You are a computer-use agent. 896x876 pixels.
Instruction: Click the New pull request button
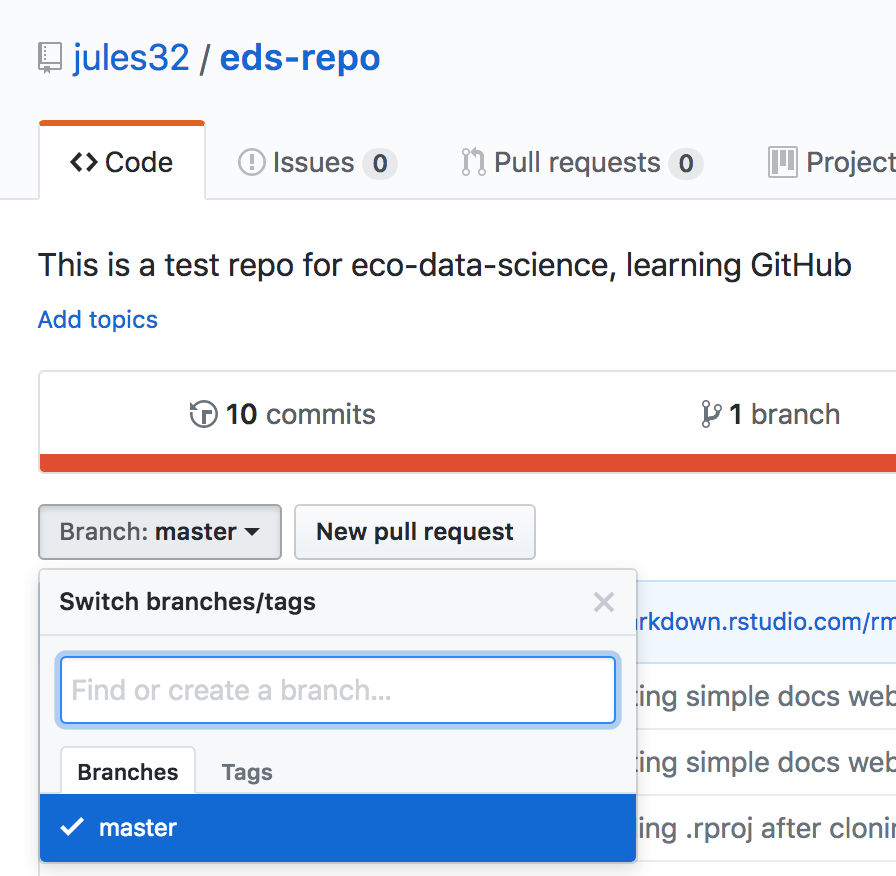pyautogui.click(x=415, y=532)
